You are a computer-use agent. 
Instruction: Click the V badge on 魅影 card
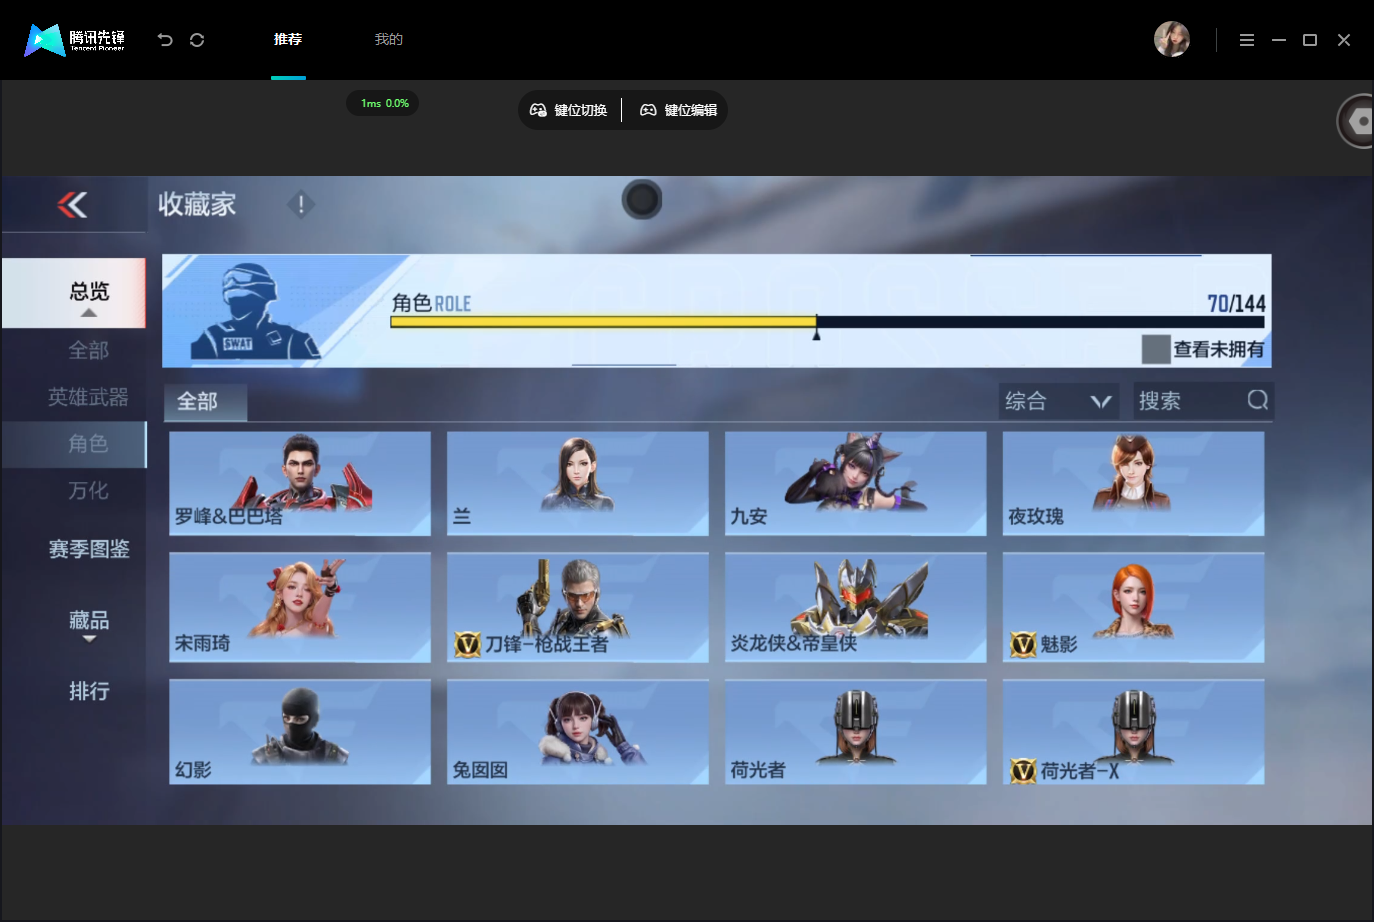[1022, 645]
